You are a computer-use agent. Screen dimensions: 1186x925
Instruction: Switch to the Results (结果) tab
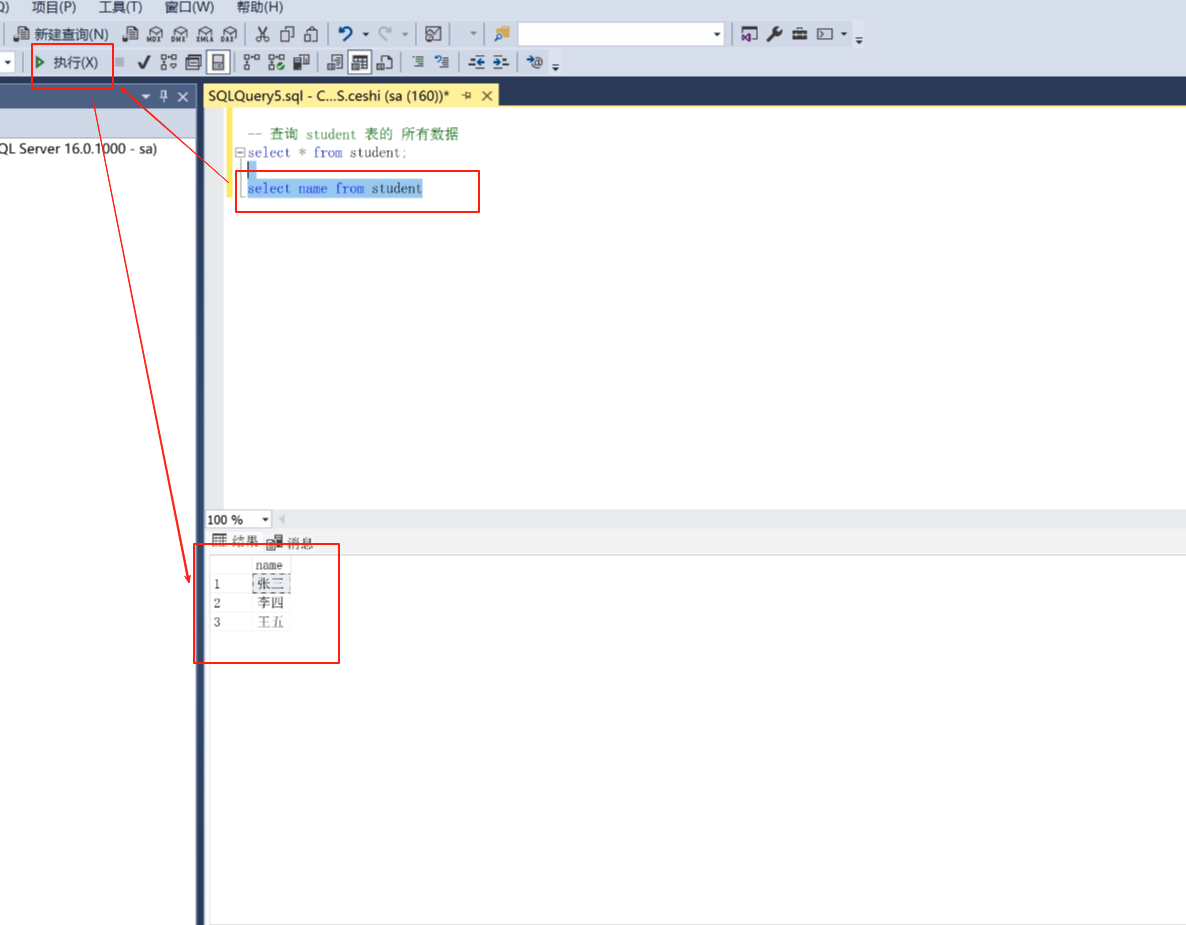pyautogui.click(x=235, y=541)
